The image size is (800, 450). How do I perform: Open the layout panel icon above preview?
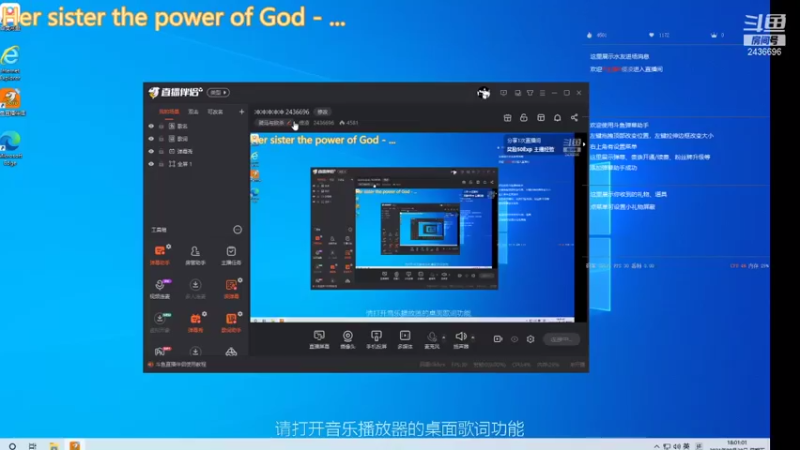point(541,118)
